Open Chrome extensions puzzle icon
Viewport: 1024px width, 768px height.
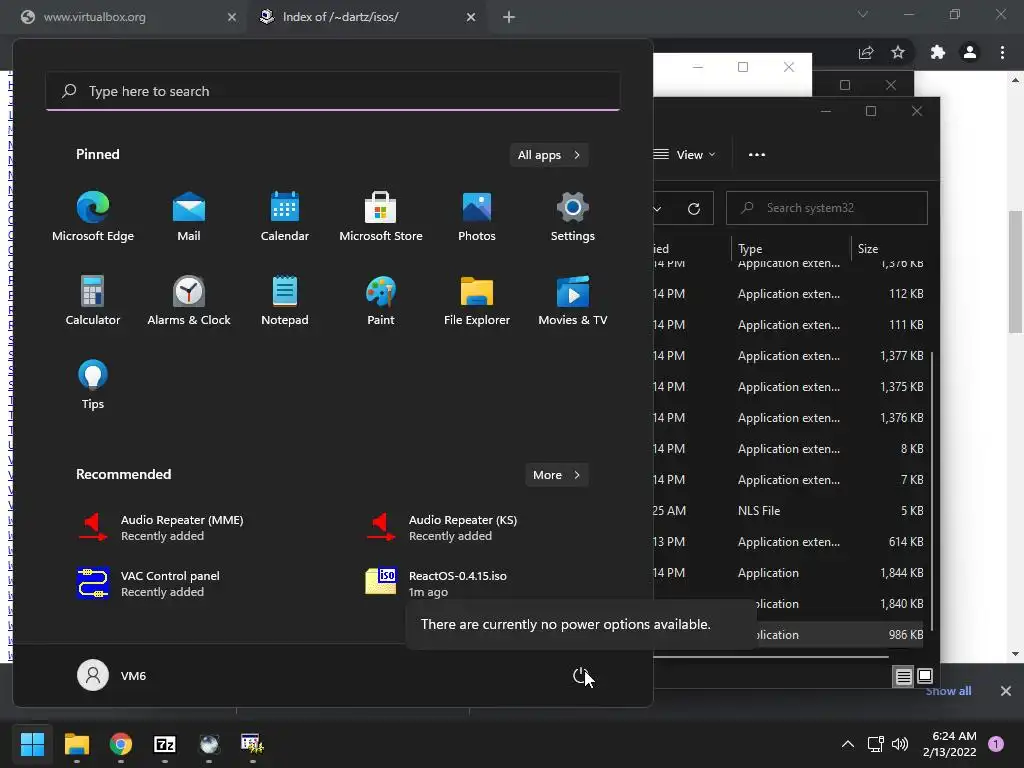click(x=938, y=53)
